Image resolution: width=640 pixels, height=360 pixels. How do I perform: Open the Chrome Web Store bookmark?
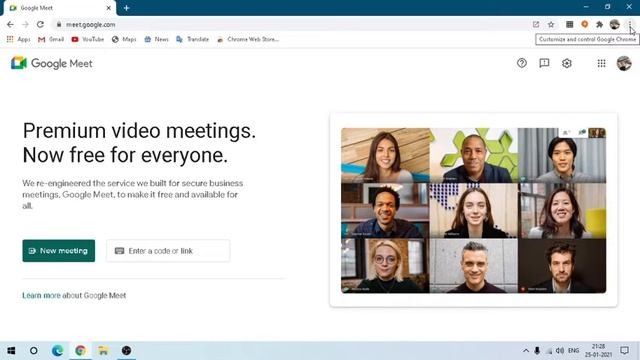tap(248, 39)
